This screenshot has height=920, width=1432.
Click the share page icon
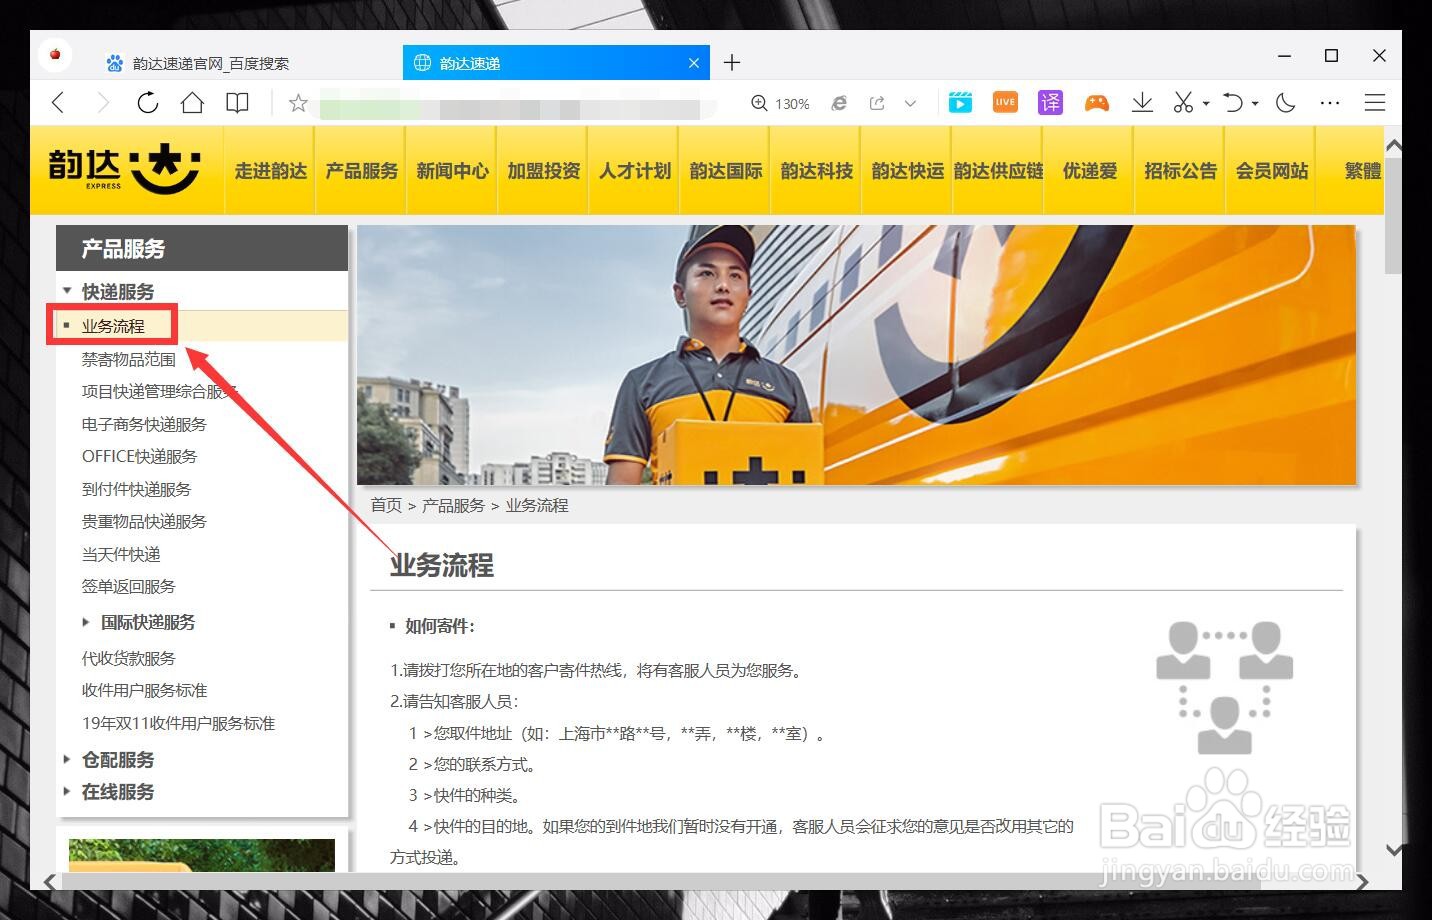[x=877, y=103]
